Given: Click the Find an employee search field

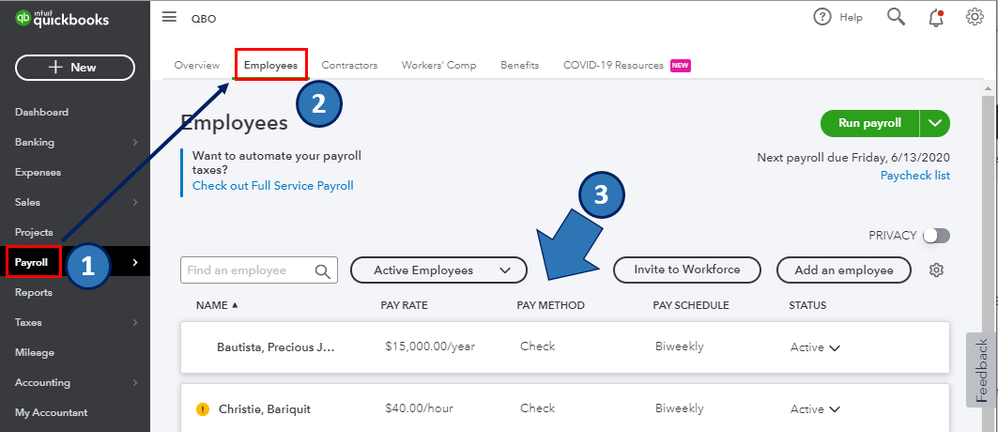Looking at the screenshot, I should pyautogui.click(x=250, y=270).
